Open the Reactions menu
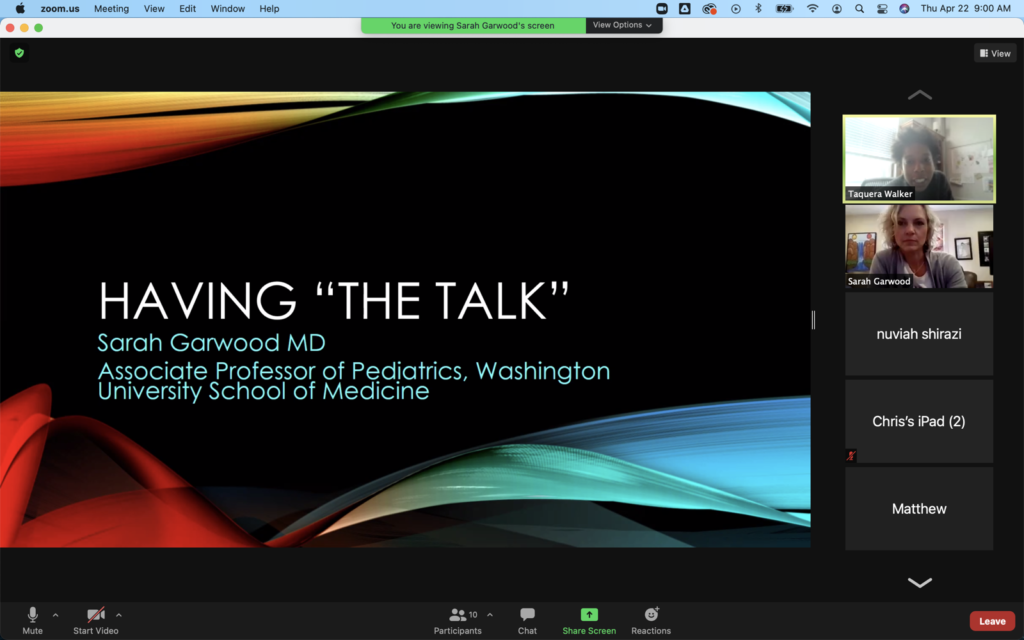This screenshot has height=640, width=1024. (651, 619)
